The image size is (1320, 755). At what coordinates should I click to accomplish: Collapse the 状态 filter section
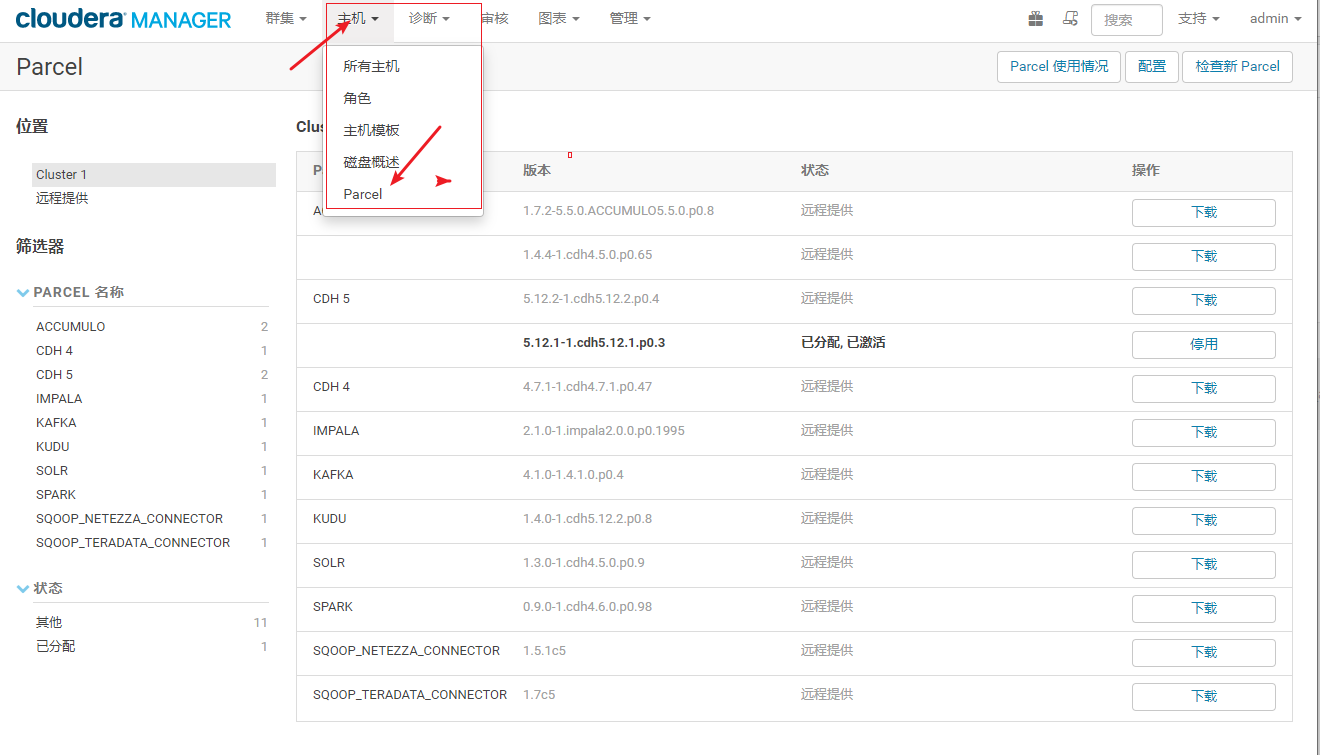point(24,588)
